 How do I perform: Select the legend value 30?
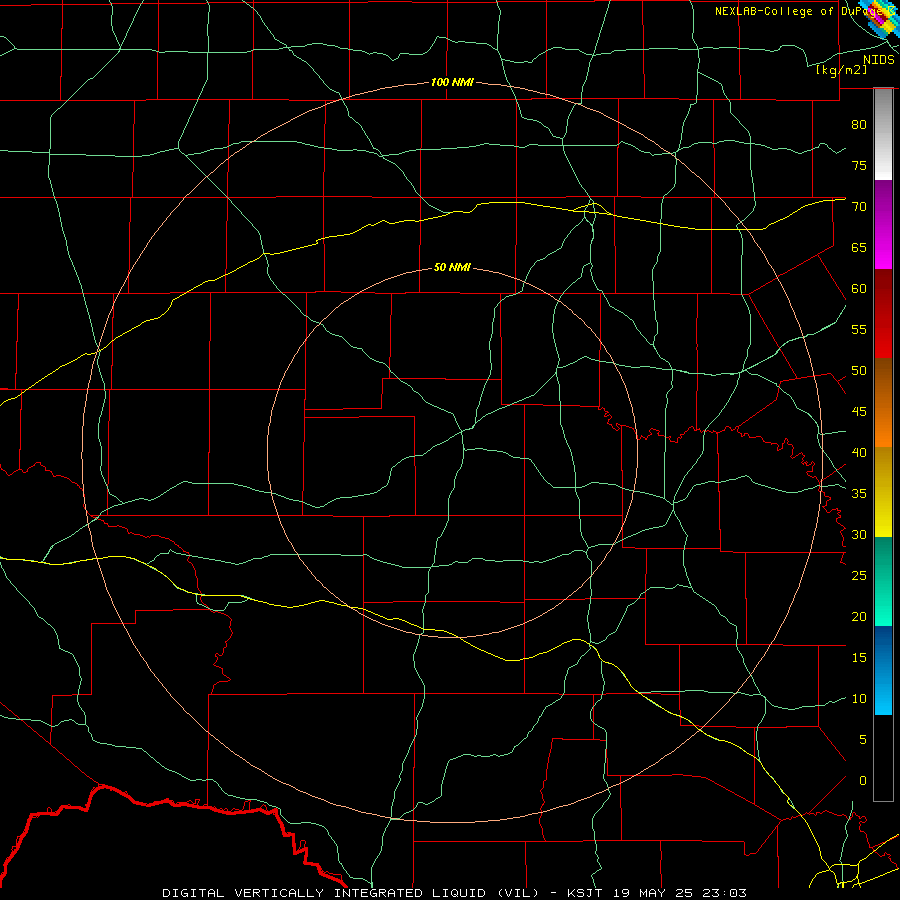pyautogui.click(x=859, y=535)
